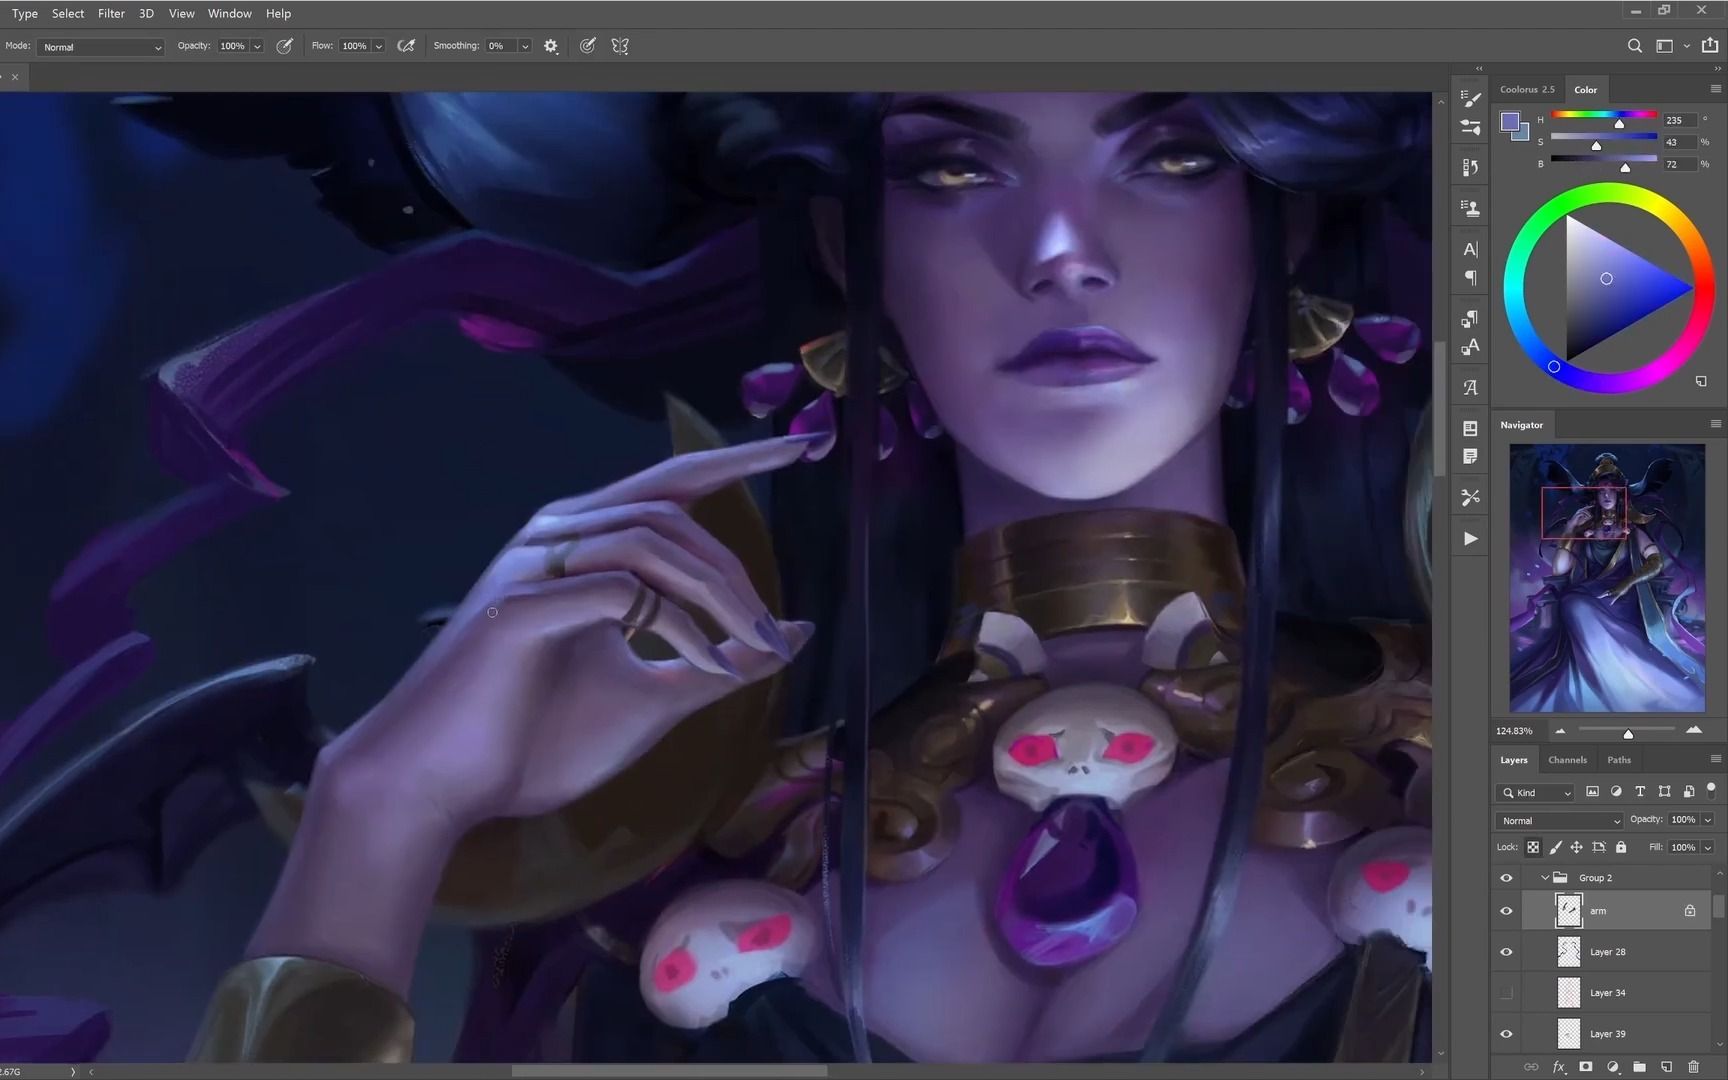Collapse the Group 2 folder
Viewport: 1728px width, 1080px height.
[1545, 878]
